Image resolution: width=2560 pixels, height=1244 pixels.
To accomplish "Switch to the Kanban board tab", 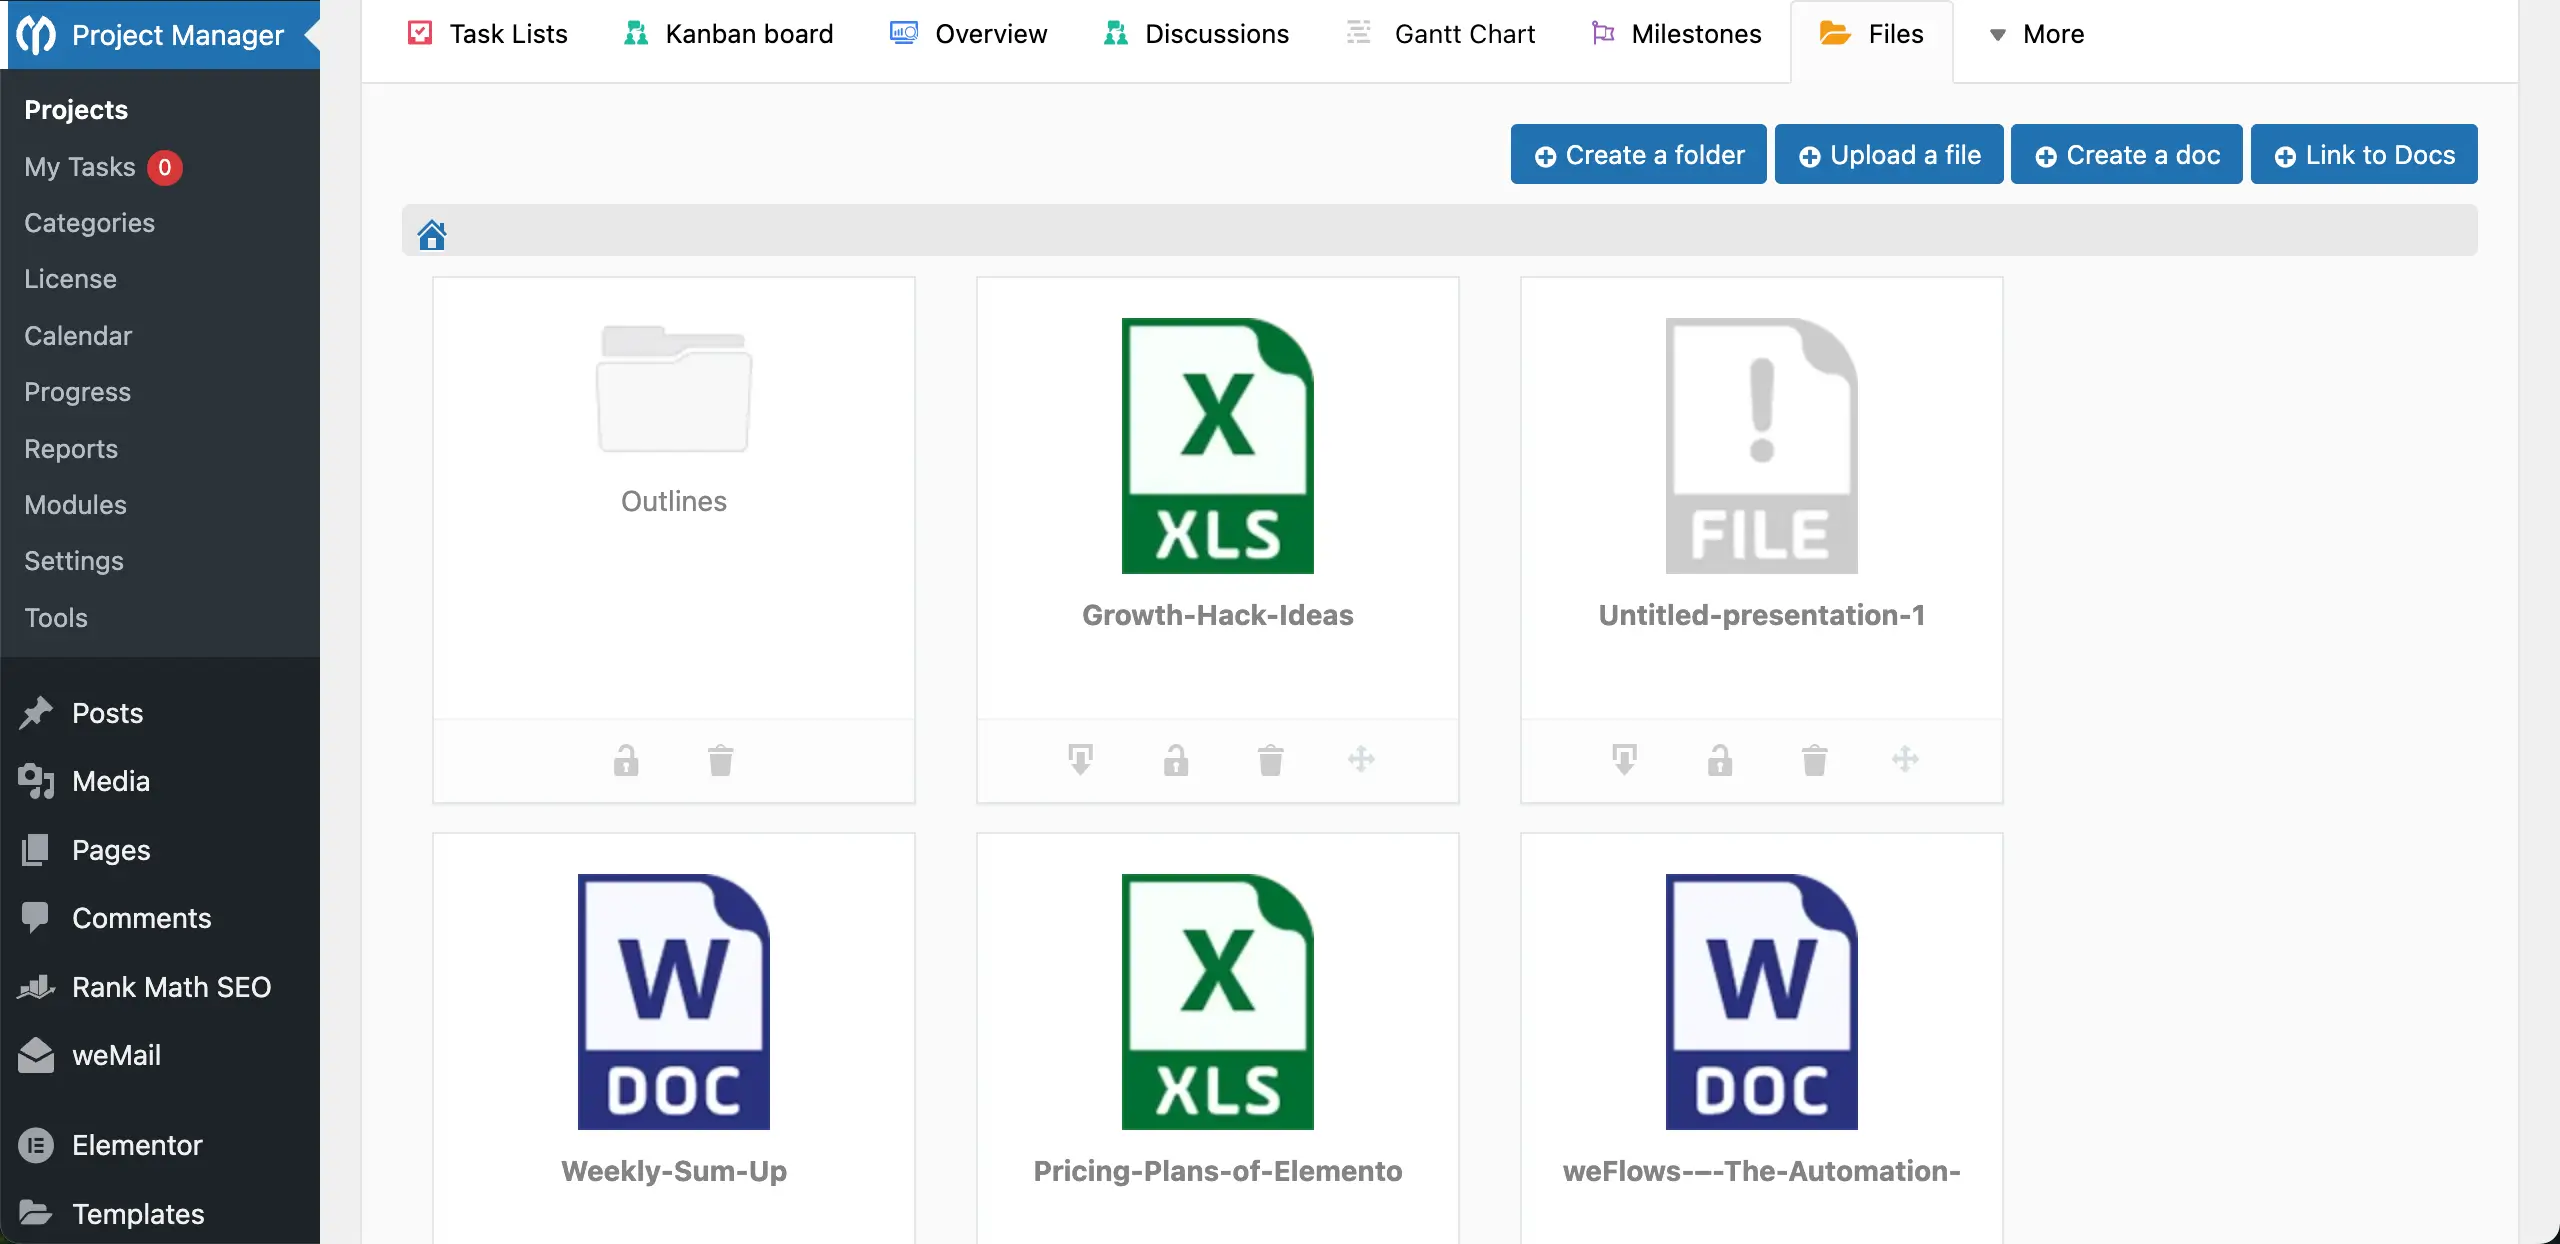I will coord(728,34).
